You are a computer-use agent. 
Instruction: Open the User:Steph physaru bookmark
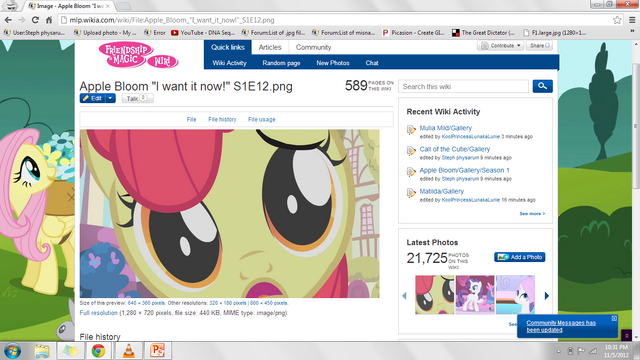pyautogui.click(x=34, y=33)
